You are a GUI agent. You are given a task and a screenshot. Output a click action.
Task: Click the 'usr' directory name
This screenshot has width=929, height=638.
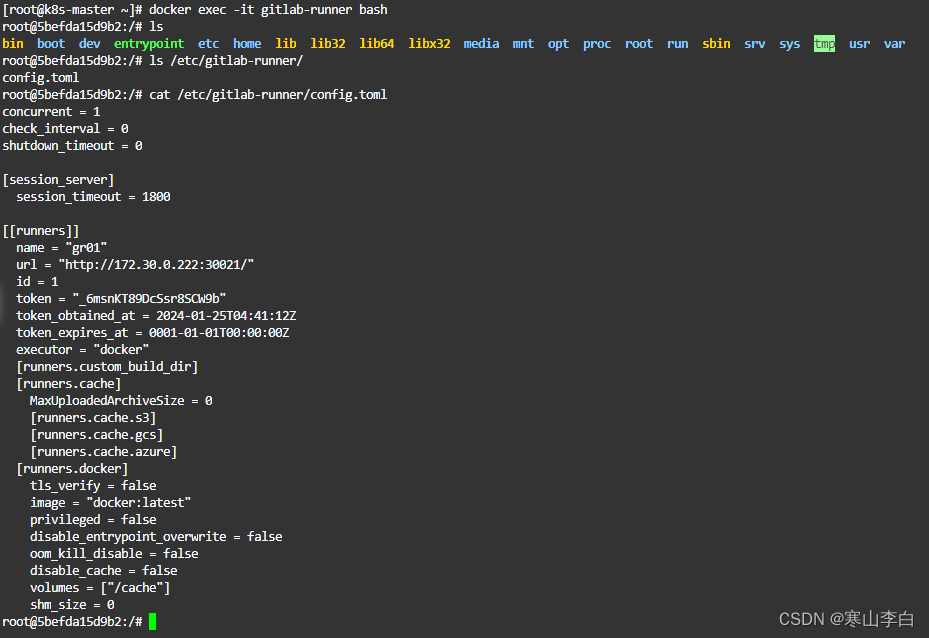pyautogui.click(x=860, y=44)
